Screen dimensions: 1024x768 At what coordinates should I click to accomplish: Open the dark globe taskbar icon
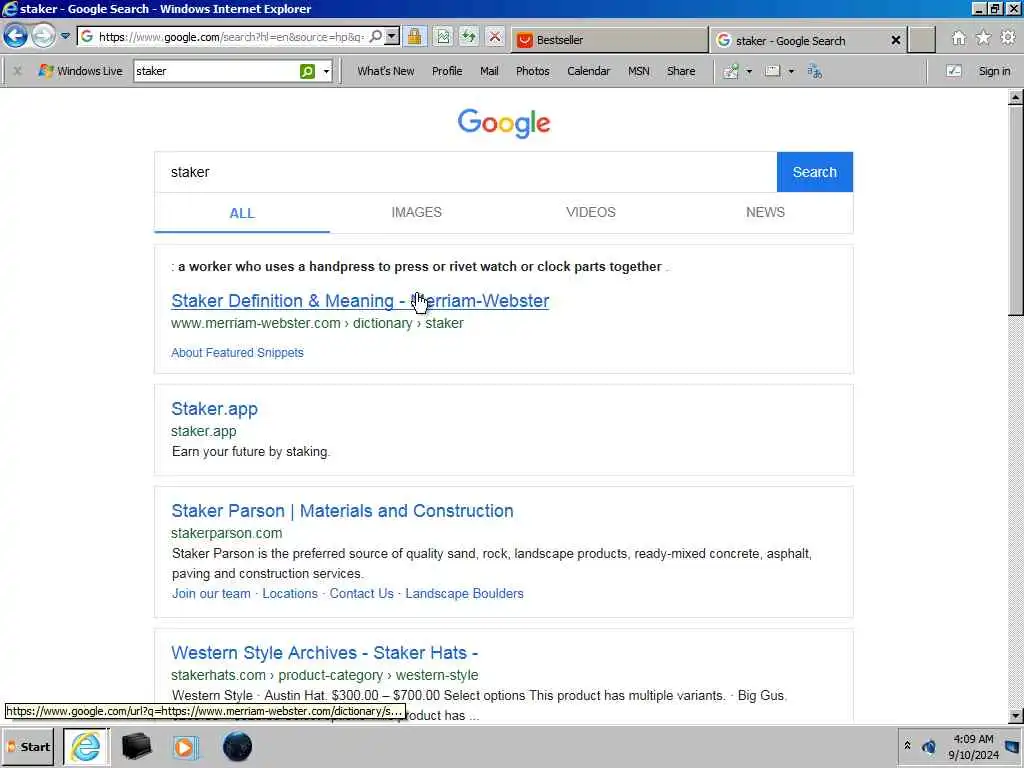tap(237, 746)
